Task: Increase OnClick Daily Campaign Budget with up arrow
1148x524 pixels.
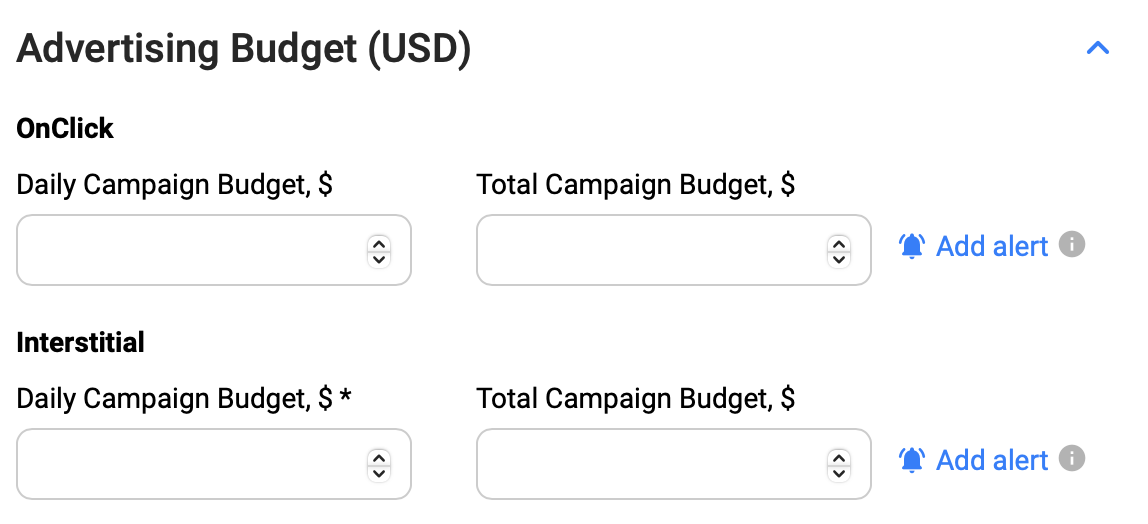Action: click(x=378, y=243)
